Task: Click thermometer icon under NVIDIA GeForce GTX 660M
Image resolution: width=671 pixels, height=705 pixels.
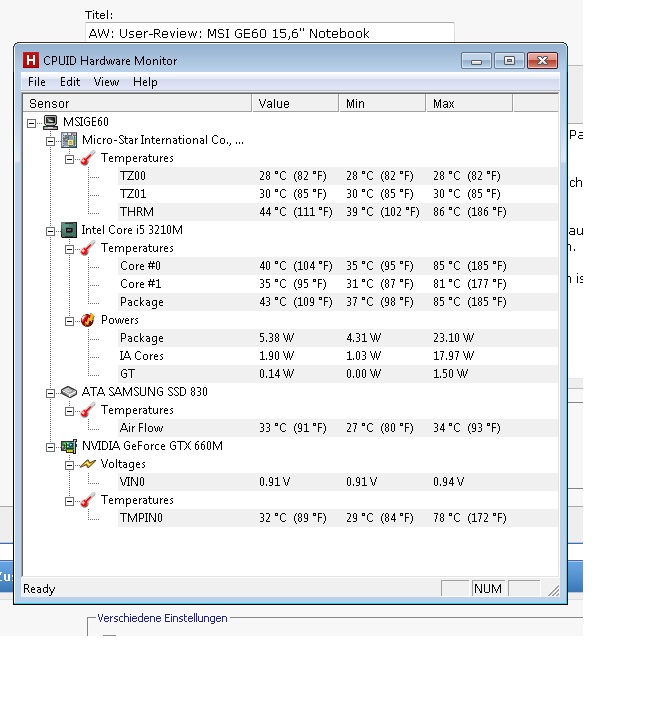Action: pos(87,500)
